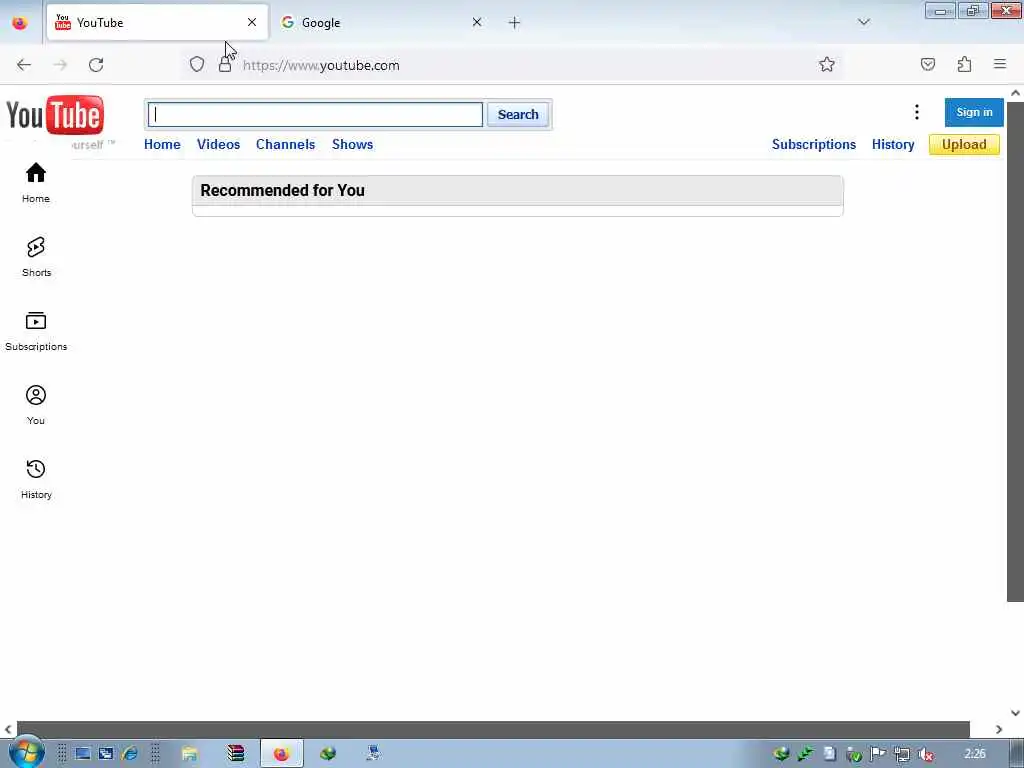The height and width of the screenshot is (768, 1024).
Task: Reload the current page
Action: tap(96, 65)
